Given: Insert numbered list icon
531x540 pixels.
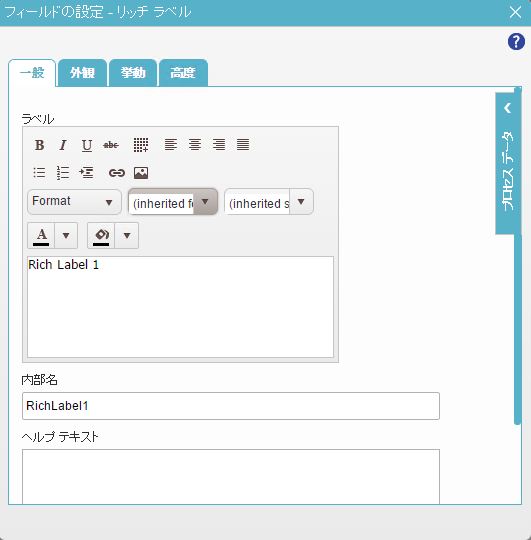Looking at the screenshot, I should tap(63, 173).
